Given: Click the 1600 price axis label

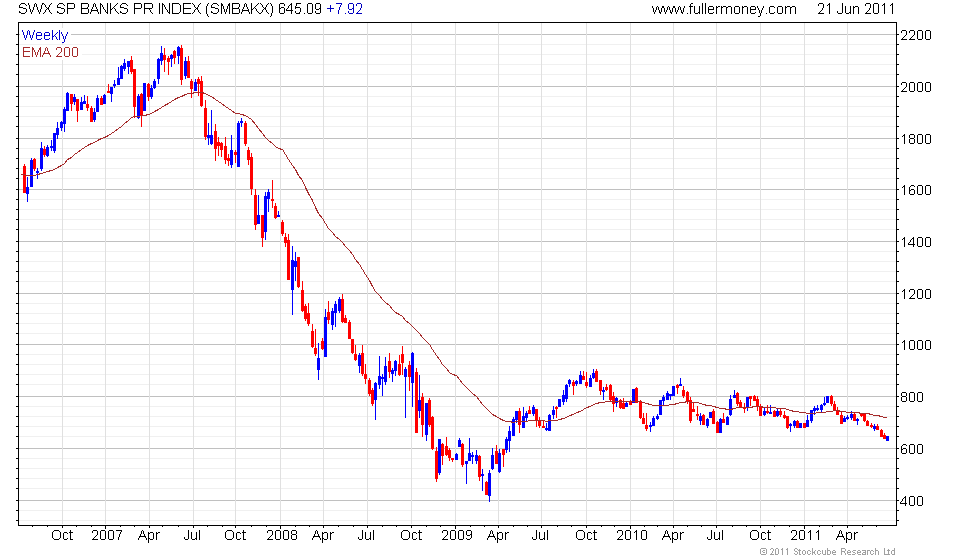Looking at the screenshot, I should [916, 191].
